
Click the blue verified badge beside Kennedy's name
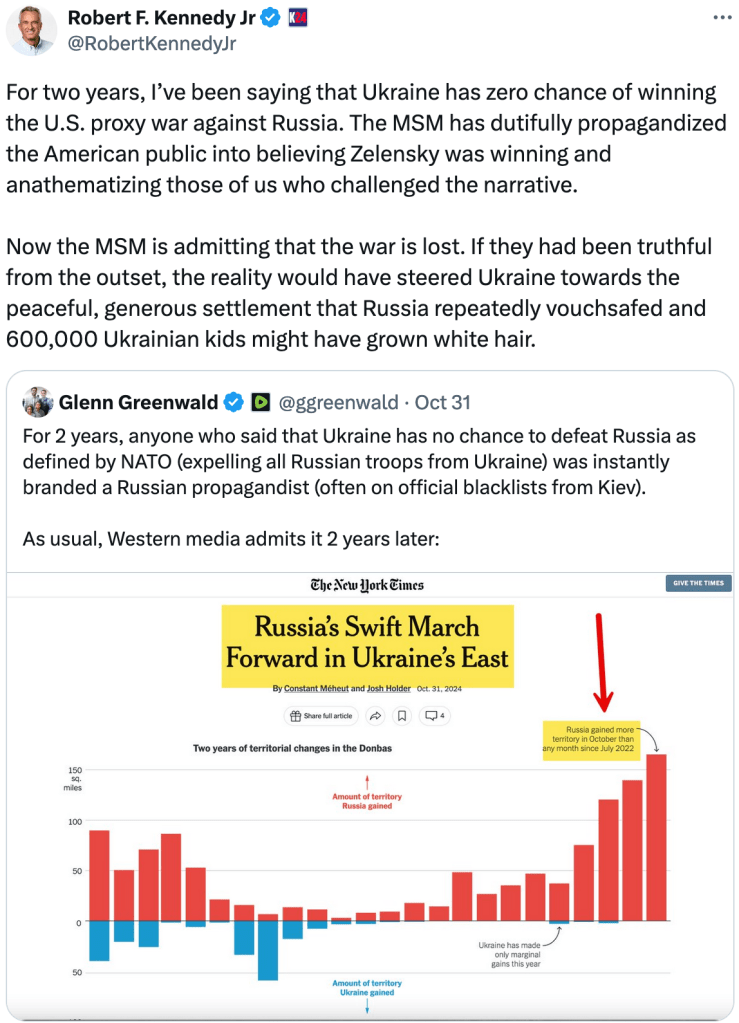tap(269, 18)
